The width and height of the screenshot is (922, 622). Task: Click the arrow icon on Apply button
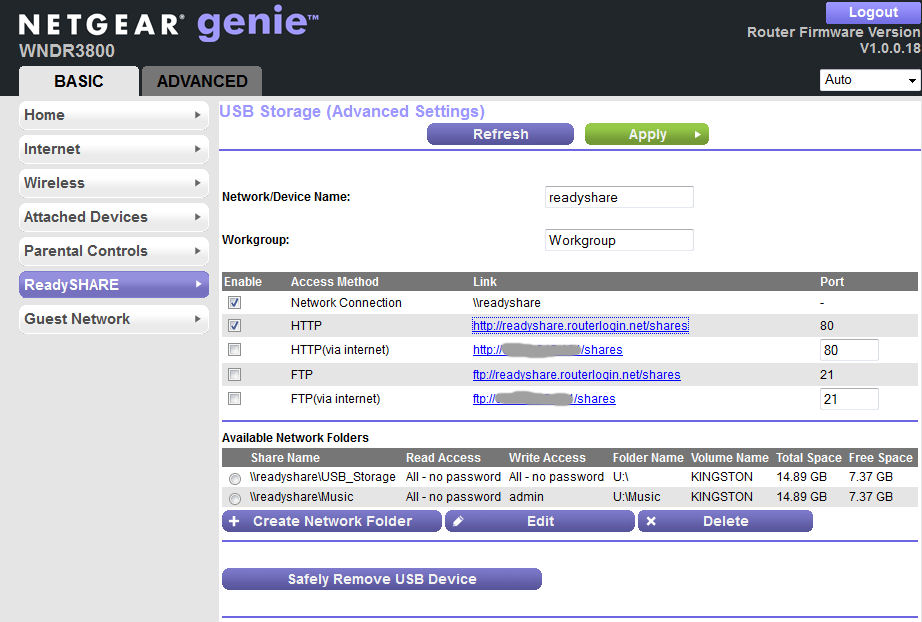click(x=697, y=135)
